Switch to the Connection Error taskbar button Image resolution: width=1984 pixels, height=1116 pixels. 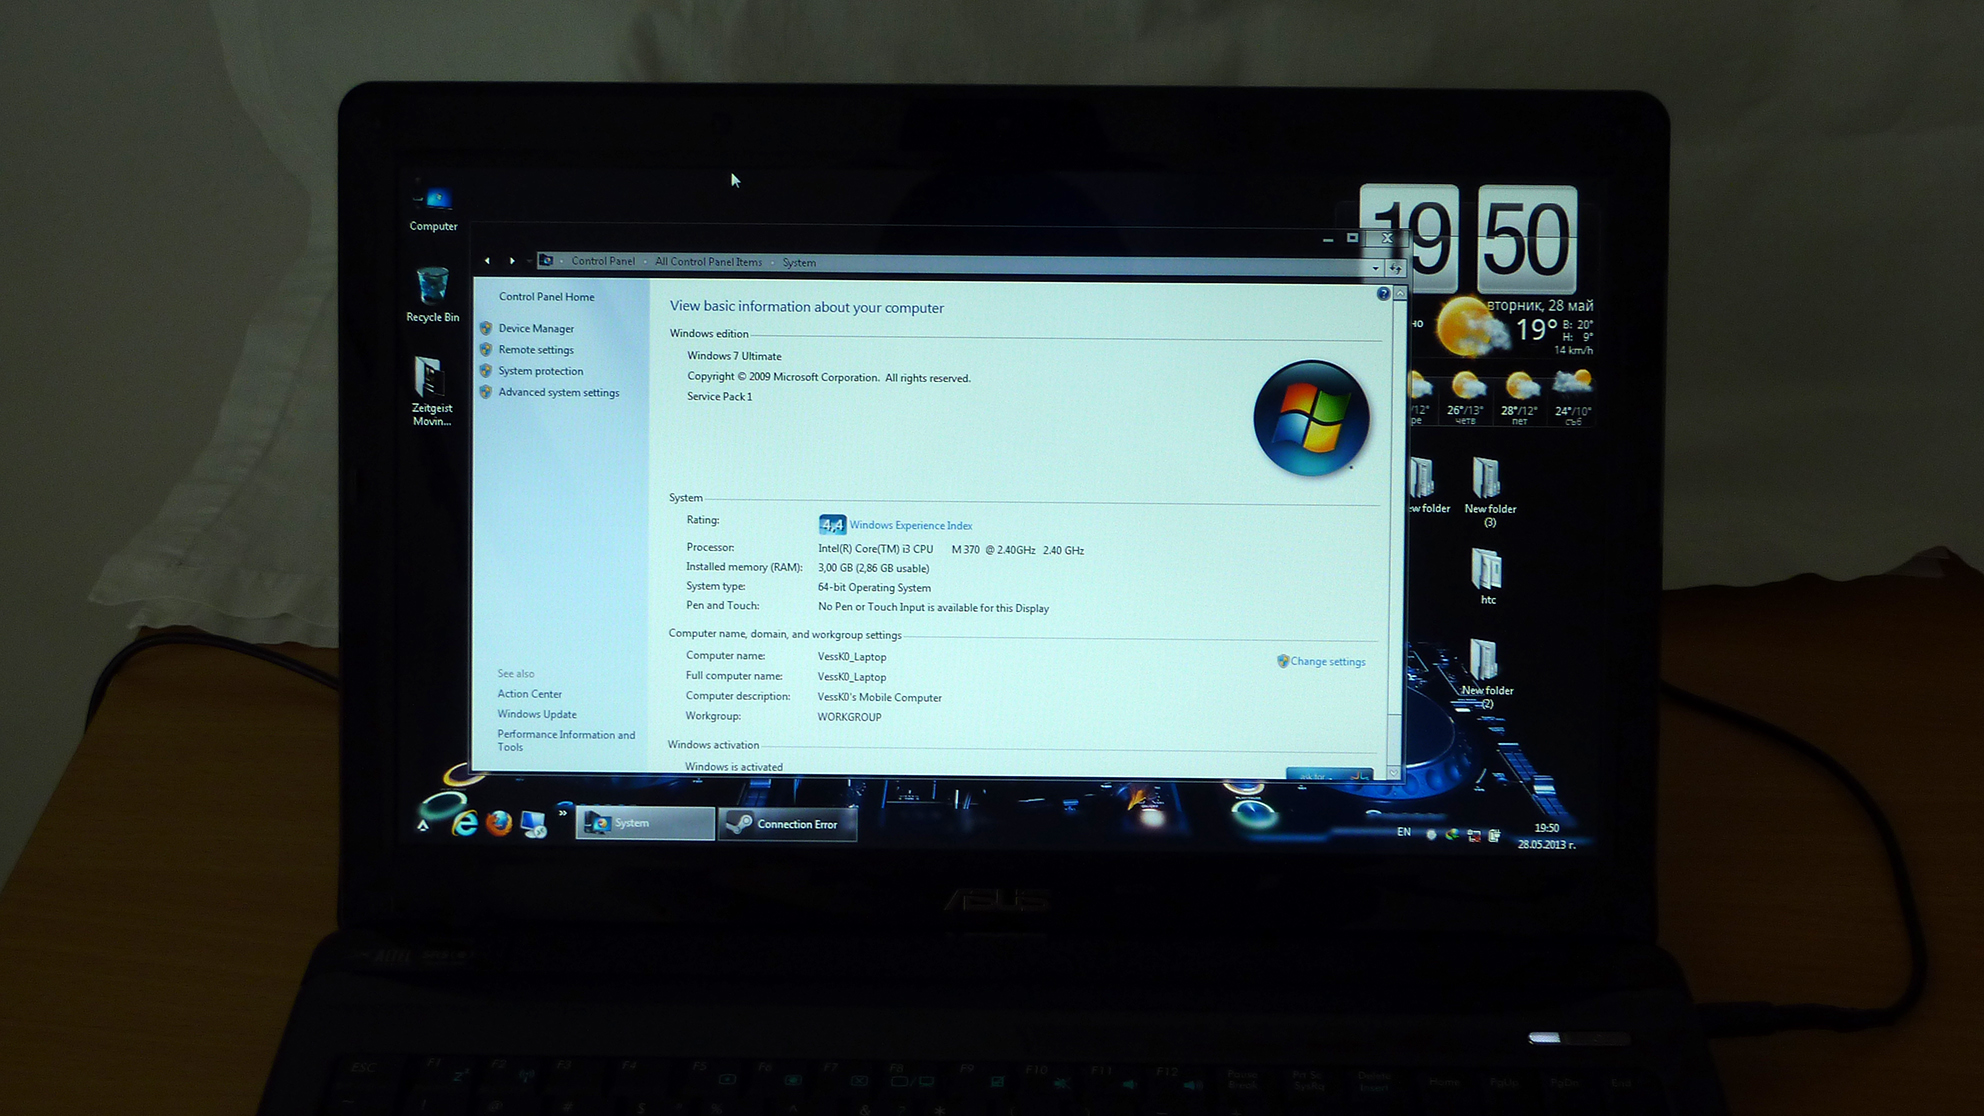point(787,824)
